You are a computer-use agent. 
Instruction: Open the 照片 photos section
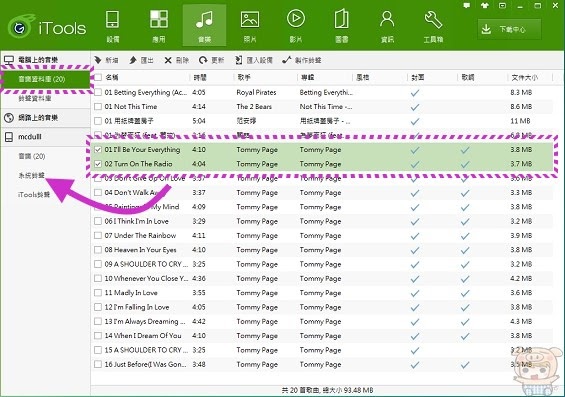[250, 26]
